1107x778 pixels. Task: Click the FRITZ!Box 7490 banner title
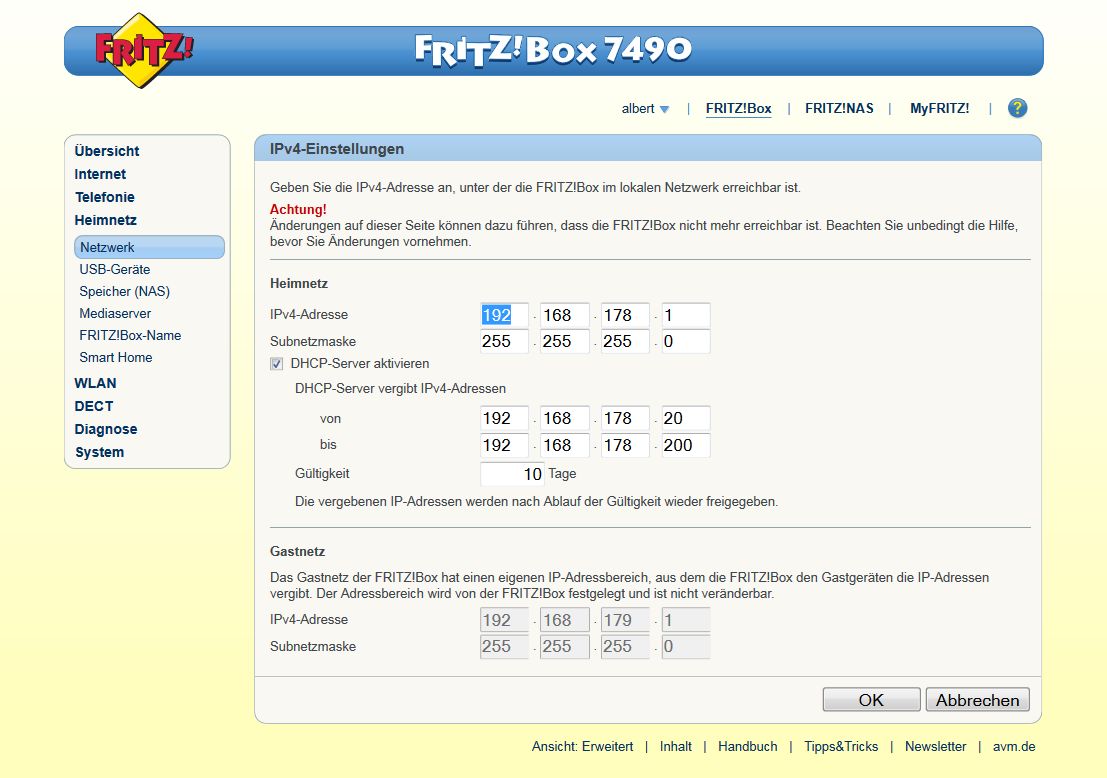tap(553, 50)
